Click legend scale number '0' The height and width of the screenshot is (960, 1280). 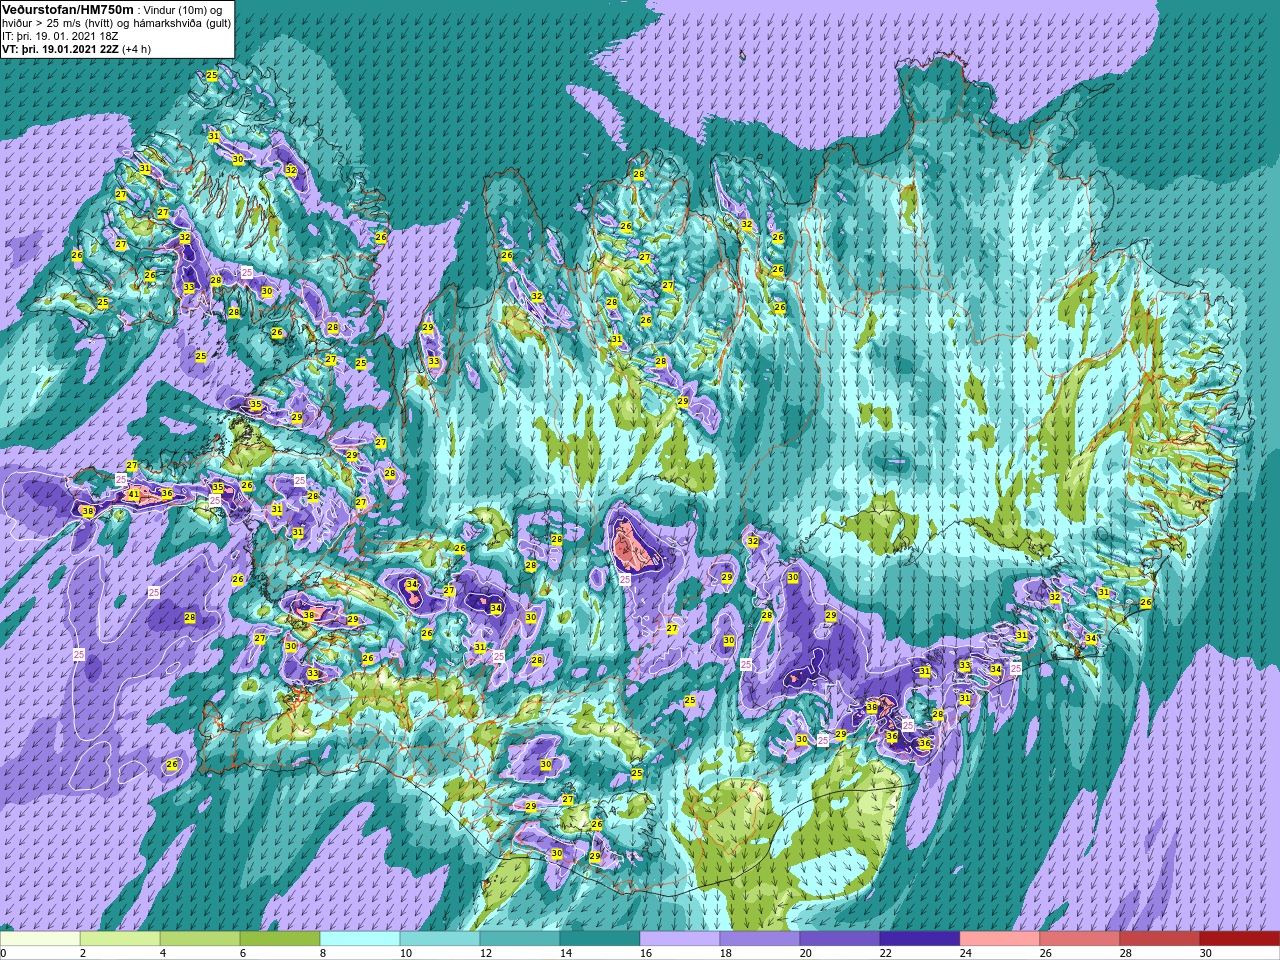[x=4, y=953]
